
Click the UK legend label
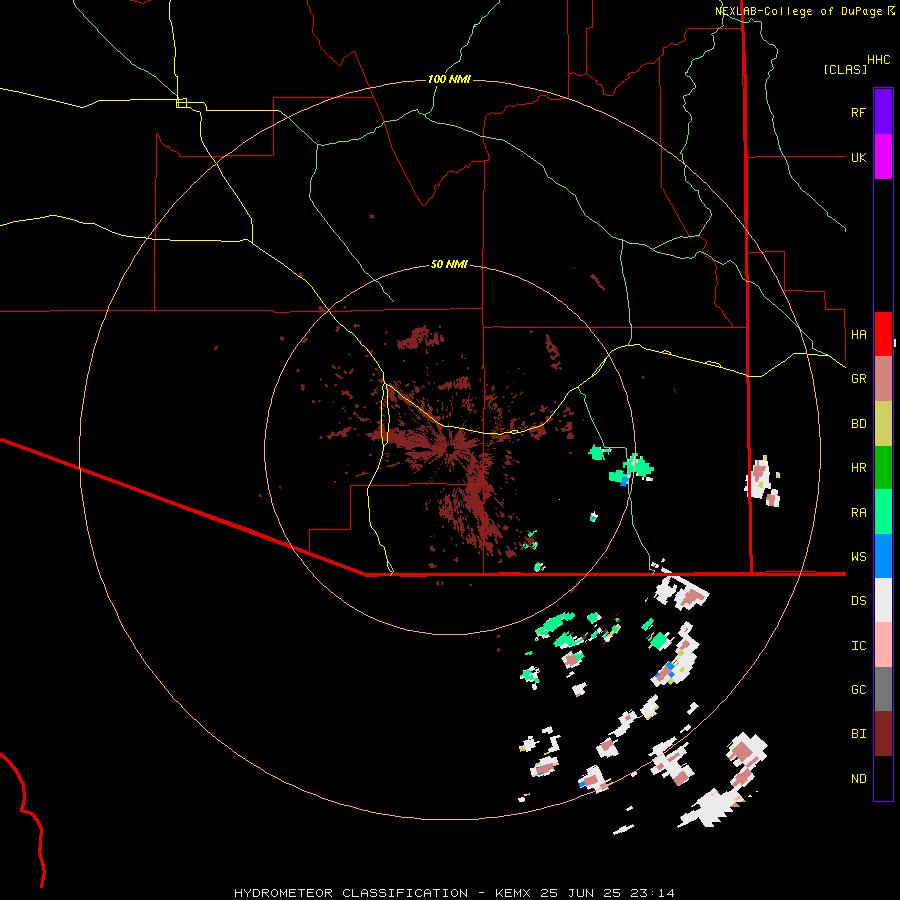(x=858, y=157)
